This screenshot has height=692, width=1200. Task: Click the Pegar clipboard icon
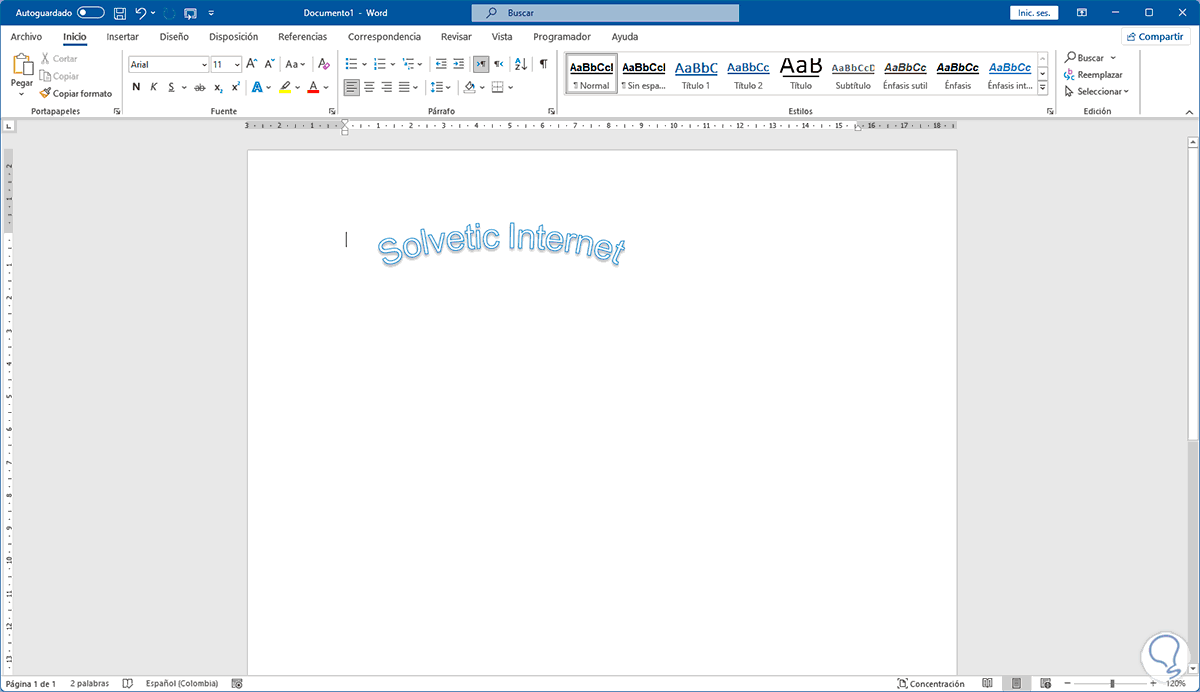(x=22, y=65)
